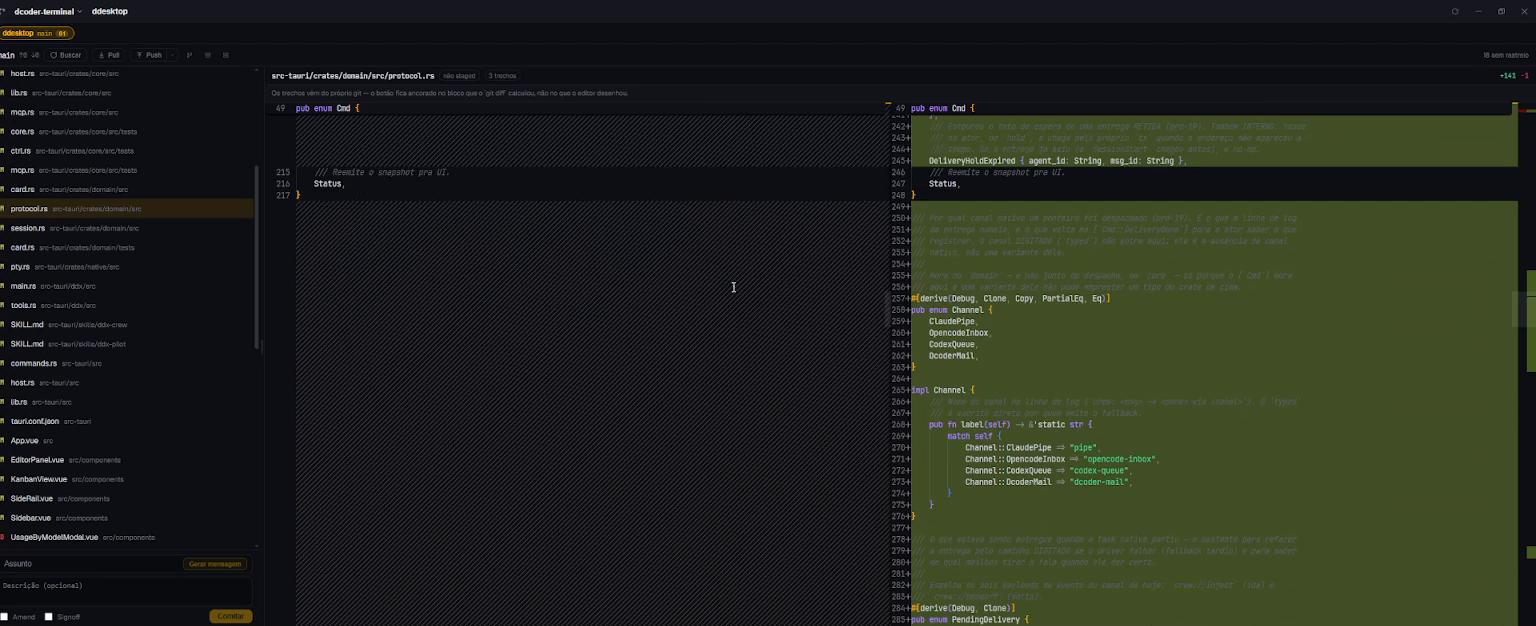Open SKILL.md in skills/ddx-pilot

[x=128, y=344]
